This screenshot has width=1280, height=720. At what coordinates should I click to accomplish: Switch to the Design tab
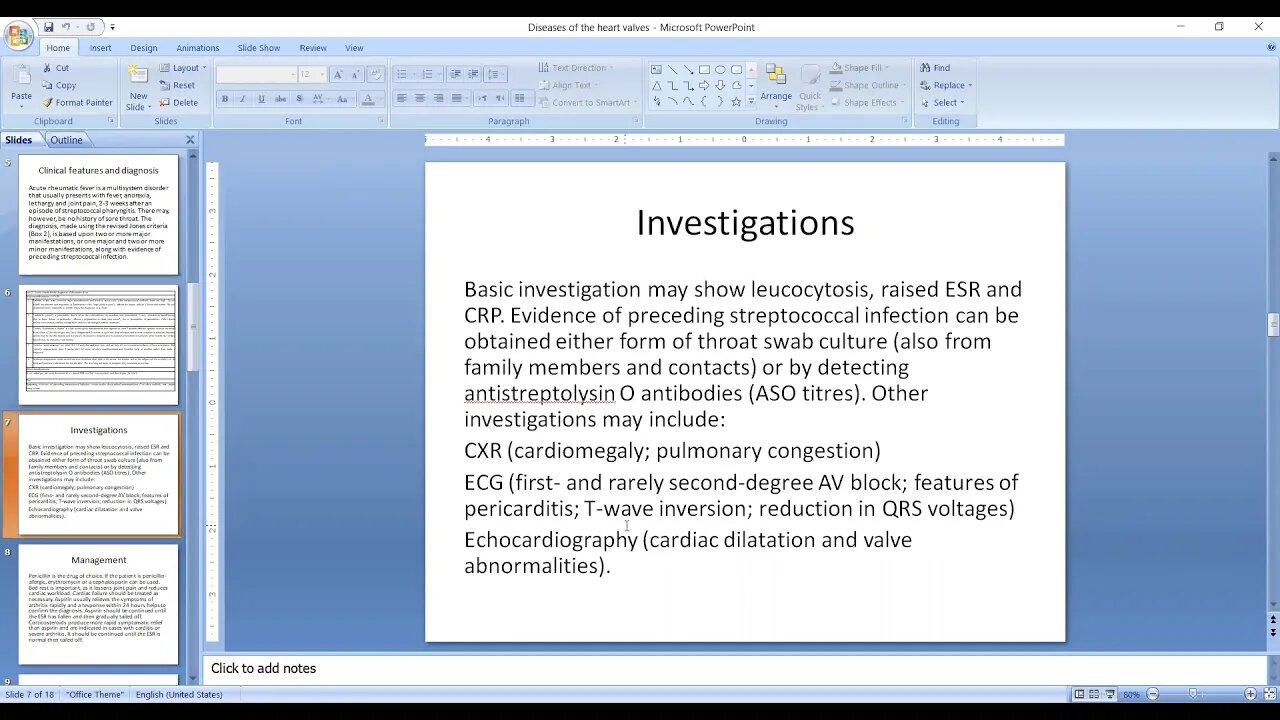144,47
